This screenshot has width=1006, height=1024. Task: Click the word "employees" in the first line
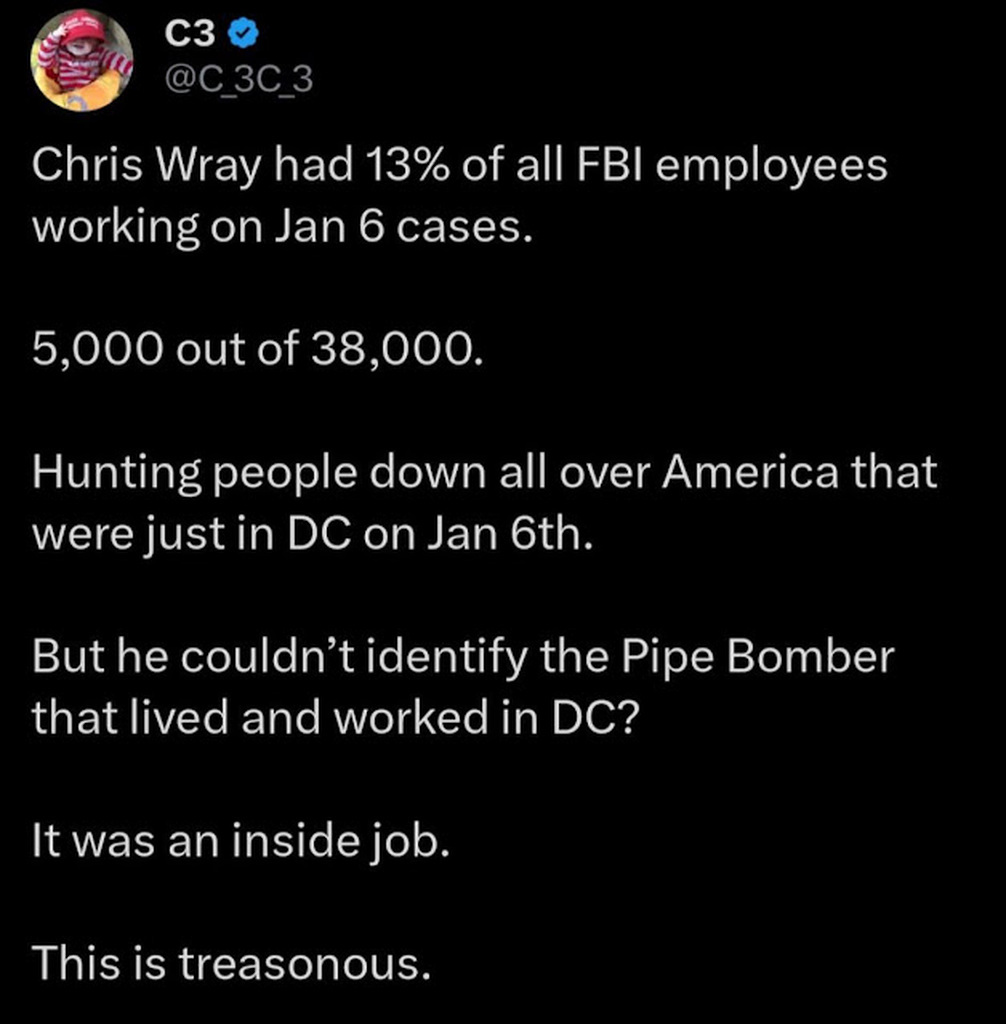pos(770,166)
